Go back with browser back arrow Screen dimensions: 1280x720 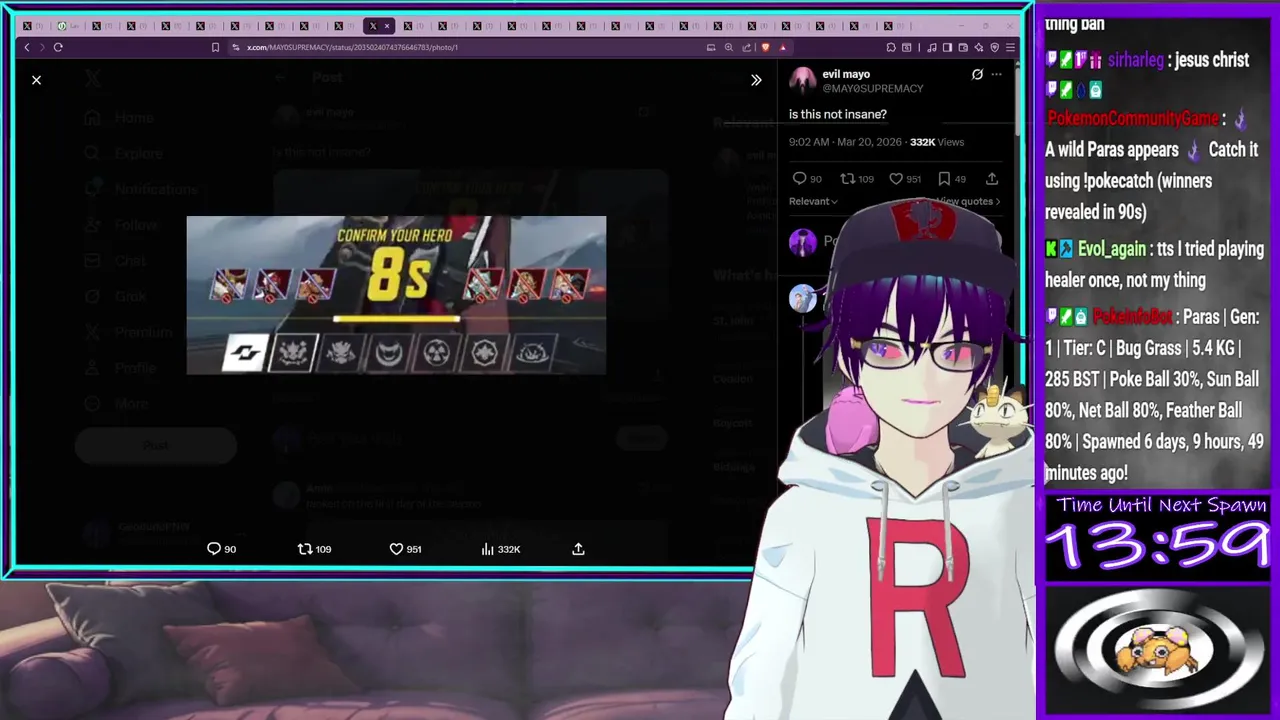[x=27, y=47]
